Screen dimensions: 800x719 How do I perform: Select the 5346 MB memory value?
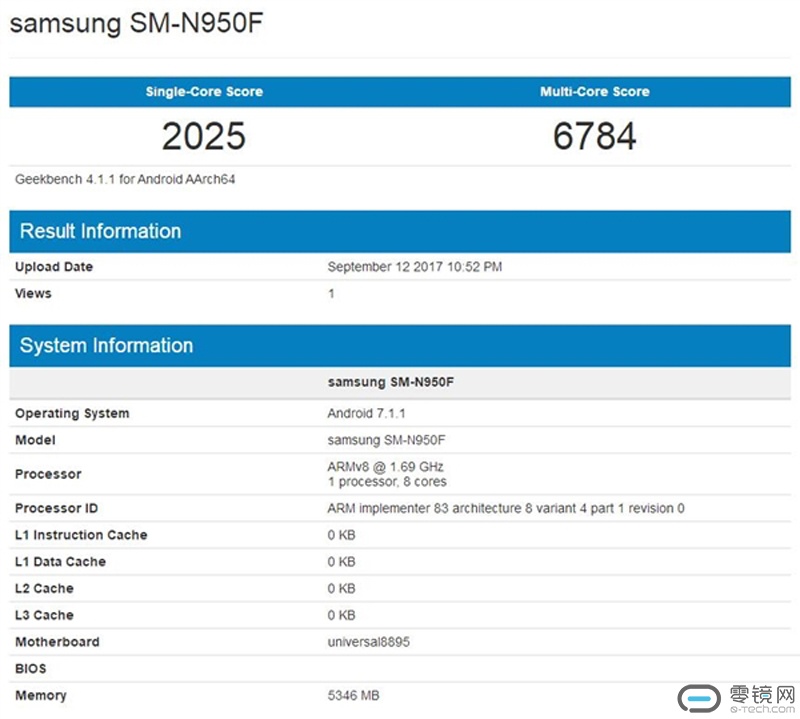354,696
